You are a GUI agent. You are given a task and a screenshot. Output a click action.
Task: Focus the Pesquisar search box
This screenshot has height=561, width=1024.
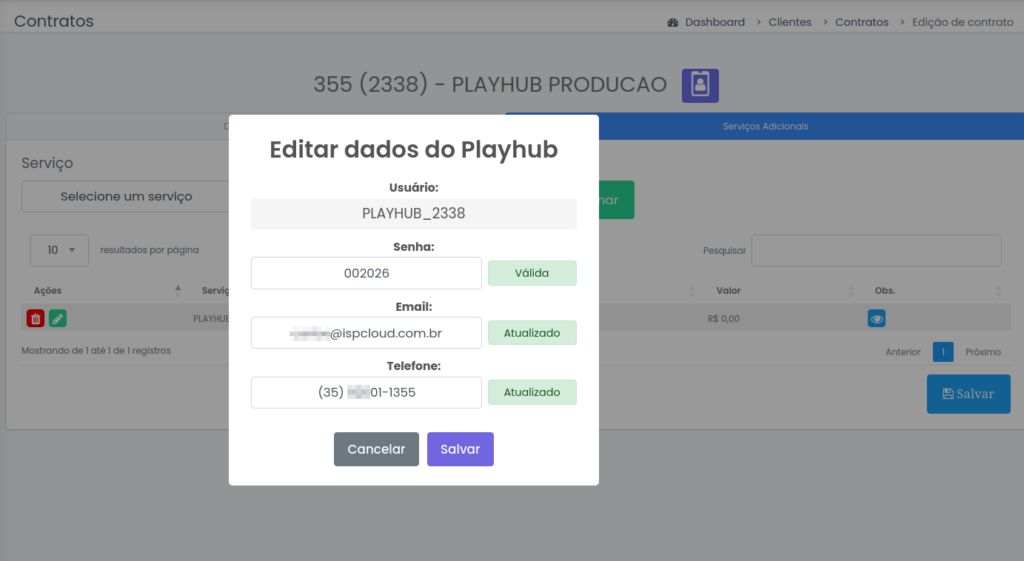(876, 250)
